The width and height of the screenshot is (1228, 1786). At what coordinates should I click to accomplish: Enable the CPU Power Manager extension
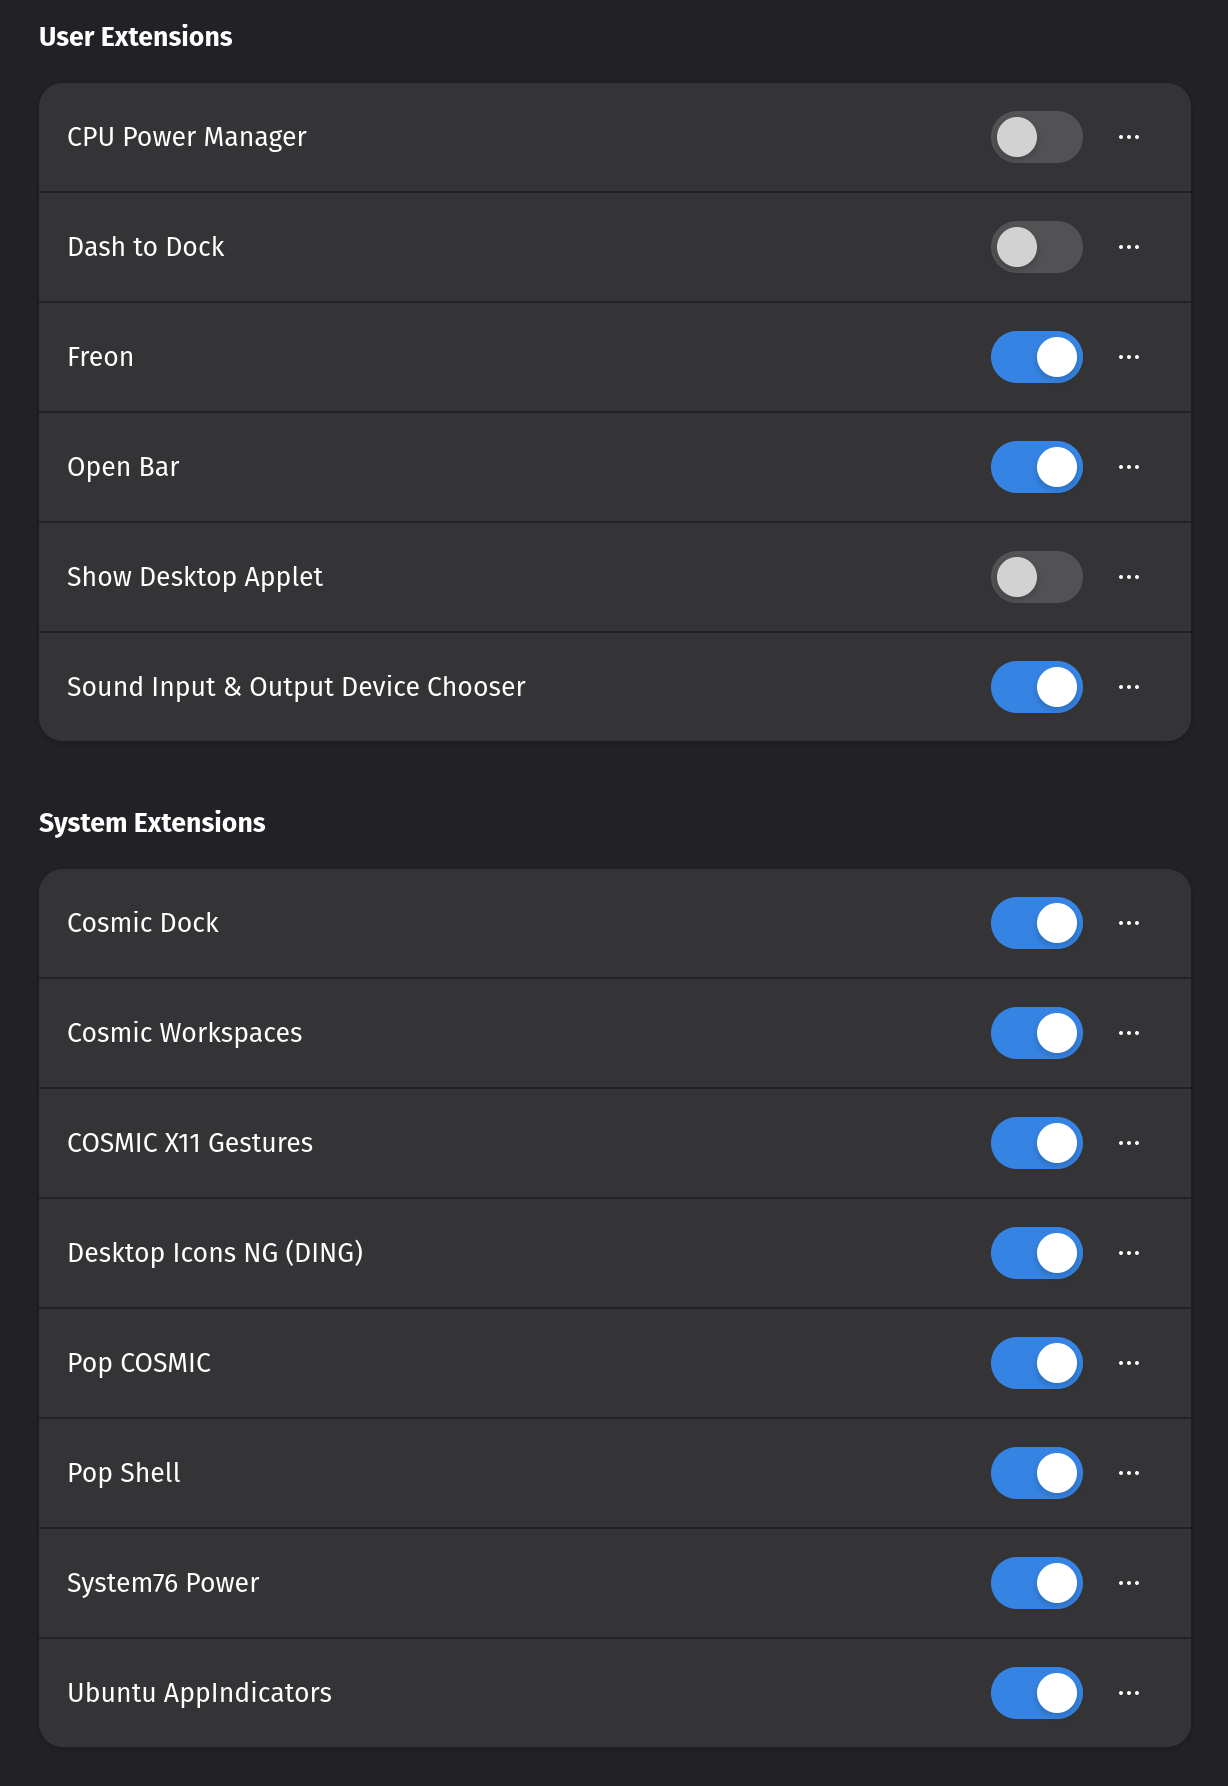point(1036,137)
